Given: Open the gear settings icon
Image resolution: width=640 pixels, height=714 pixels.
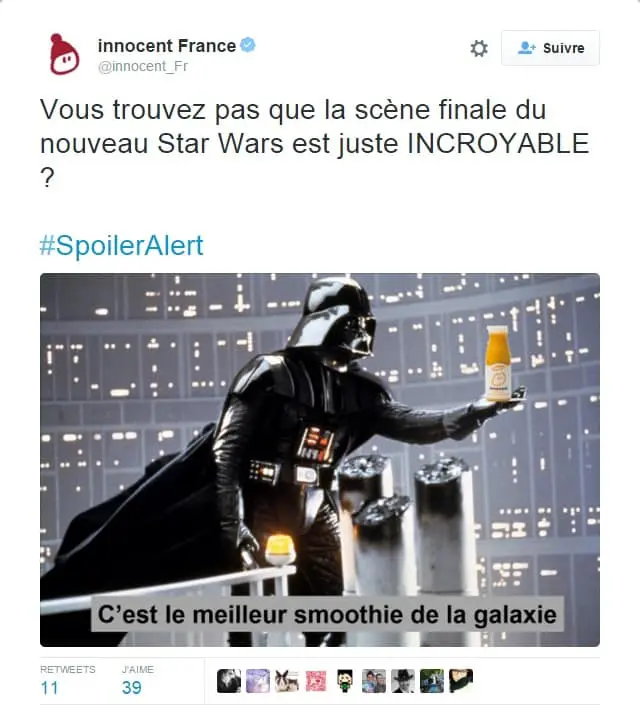Looking at the screenshot, I should [x=479, y=48].
